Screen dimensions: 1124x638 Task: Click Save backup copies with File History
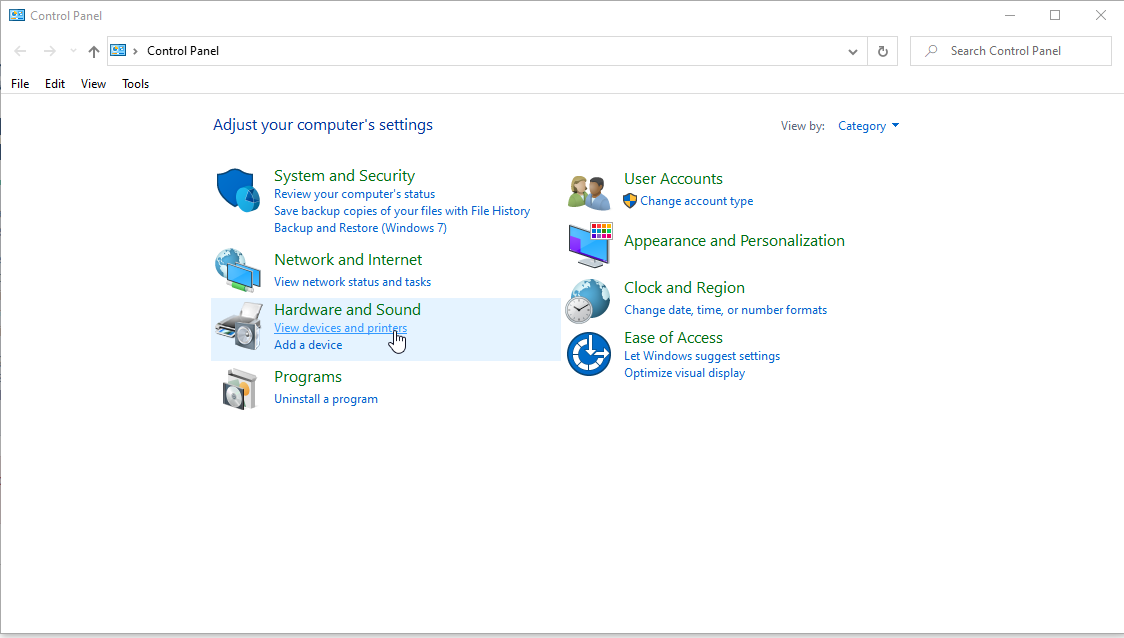pyautogui.click(x=402, y=211)
